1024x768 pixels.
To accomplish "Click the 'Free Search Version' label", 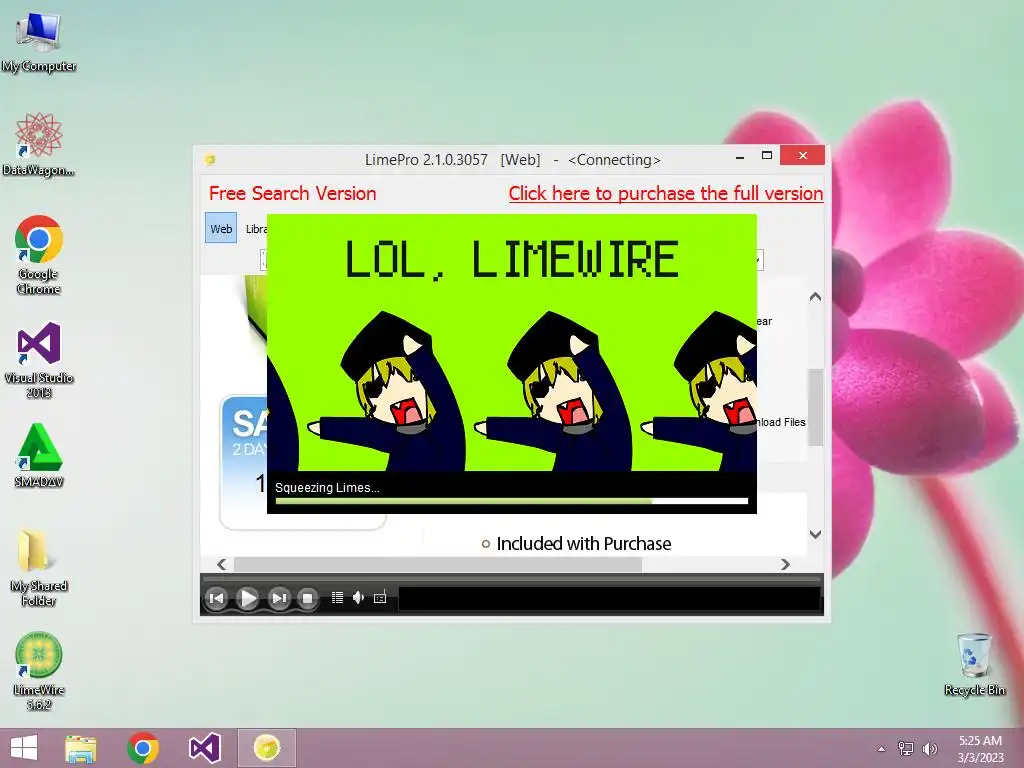I will point(293,193).
